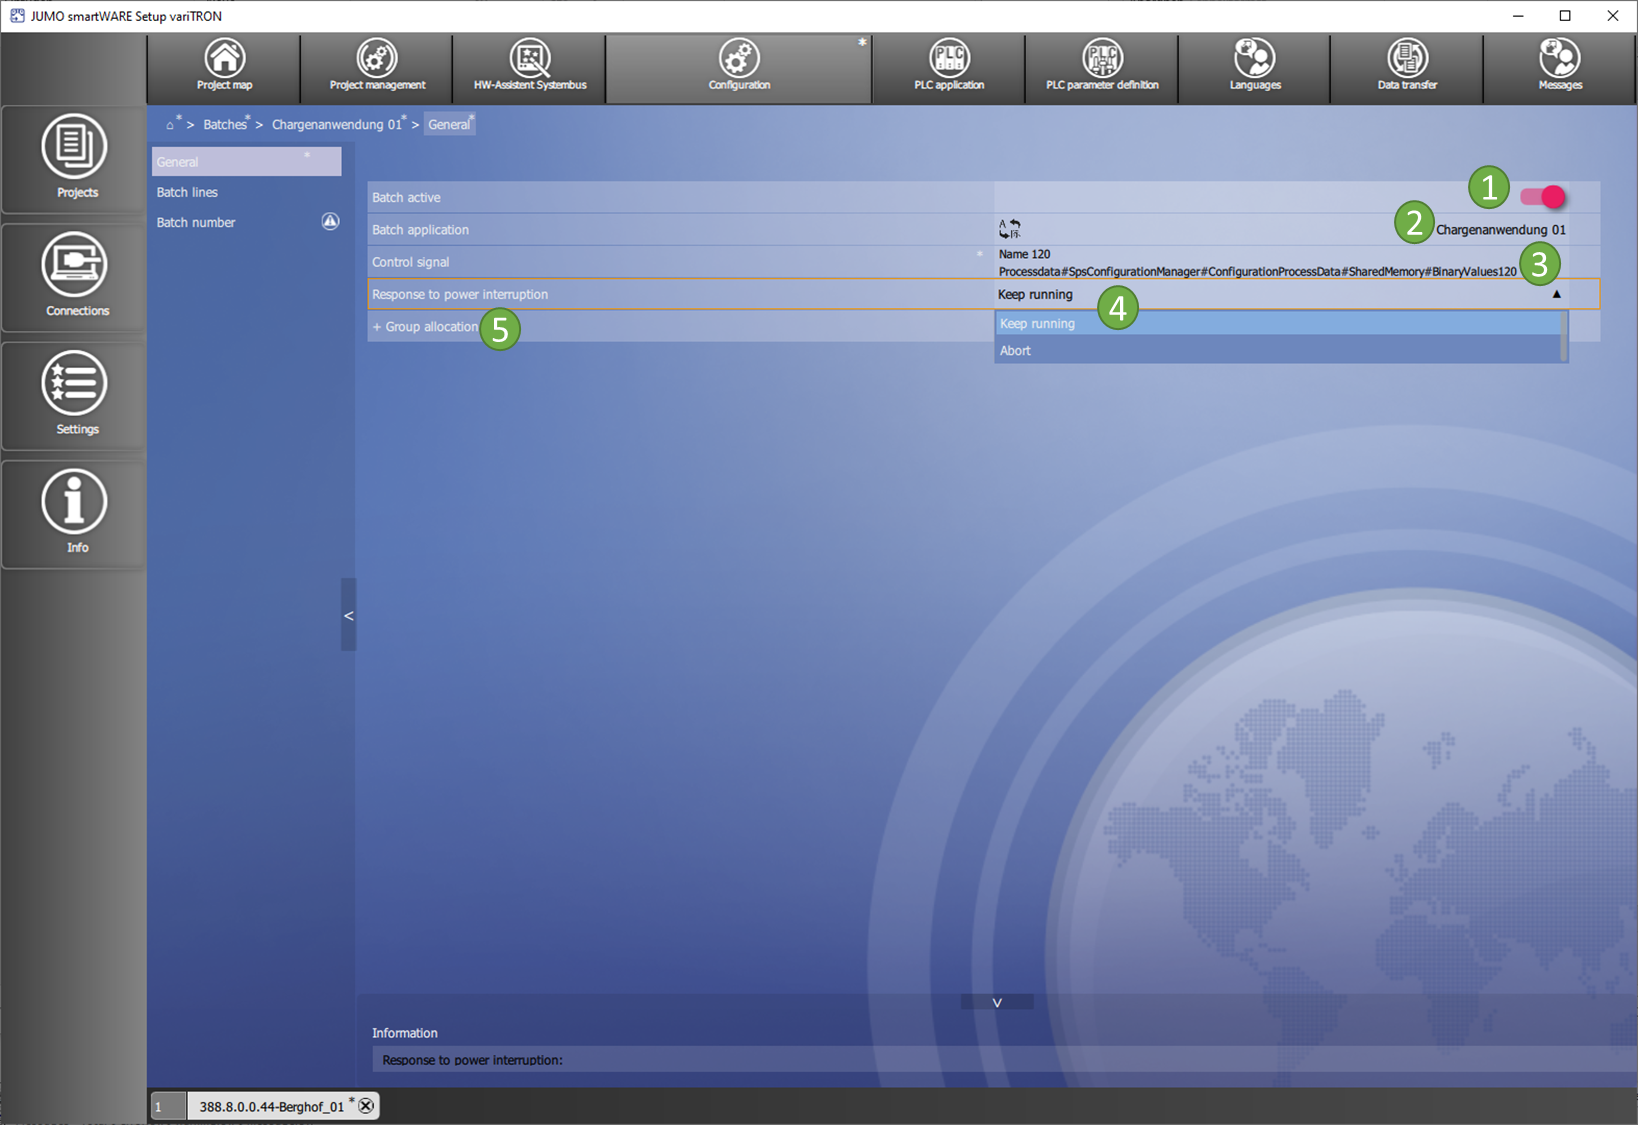Open the Messages section
Image resolution: width=1638 pixels, height=1125 pixels.
(1559, 67)
